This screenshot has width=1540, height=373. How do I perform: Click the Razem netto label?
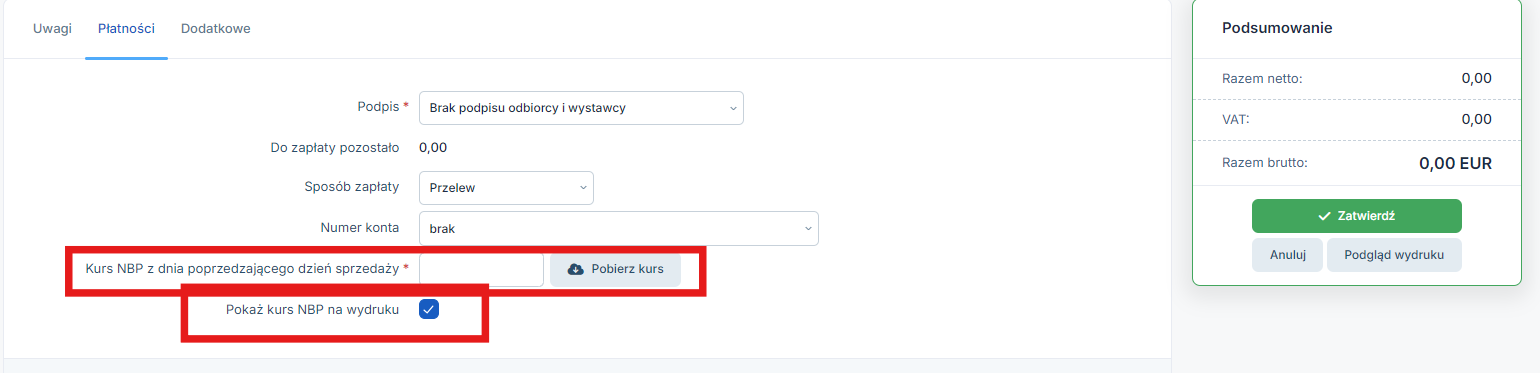[x=1262, y=78]
